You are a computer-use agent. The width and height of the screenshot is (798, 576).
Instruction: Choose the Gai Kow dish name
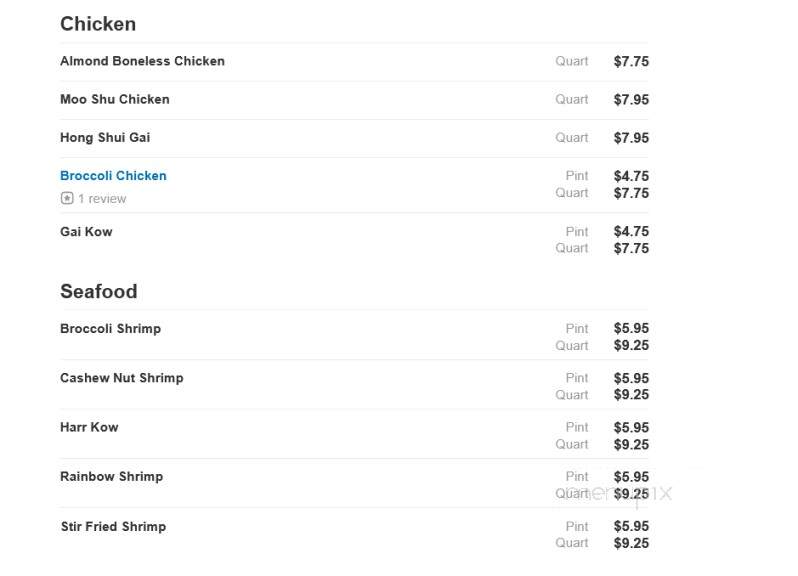pos(86,232)
